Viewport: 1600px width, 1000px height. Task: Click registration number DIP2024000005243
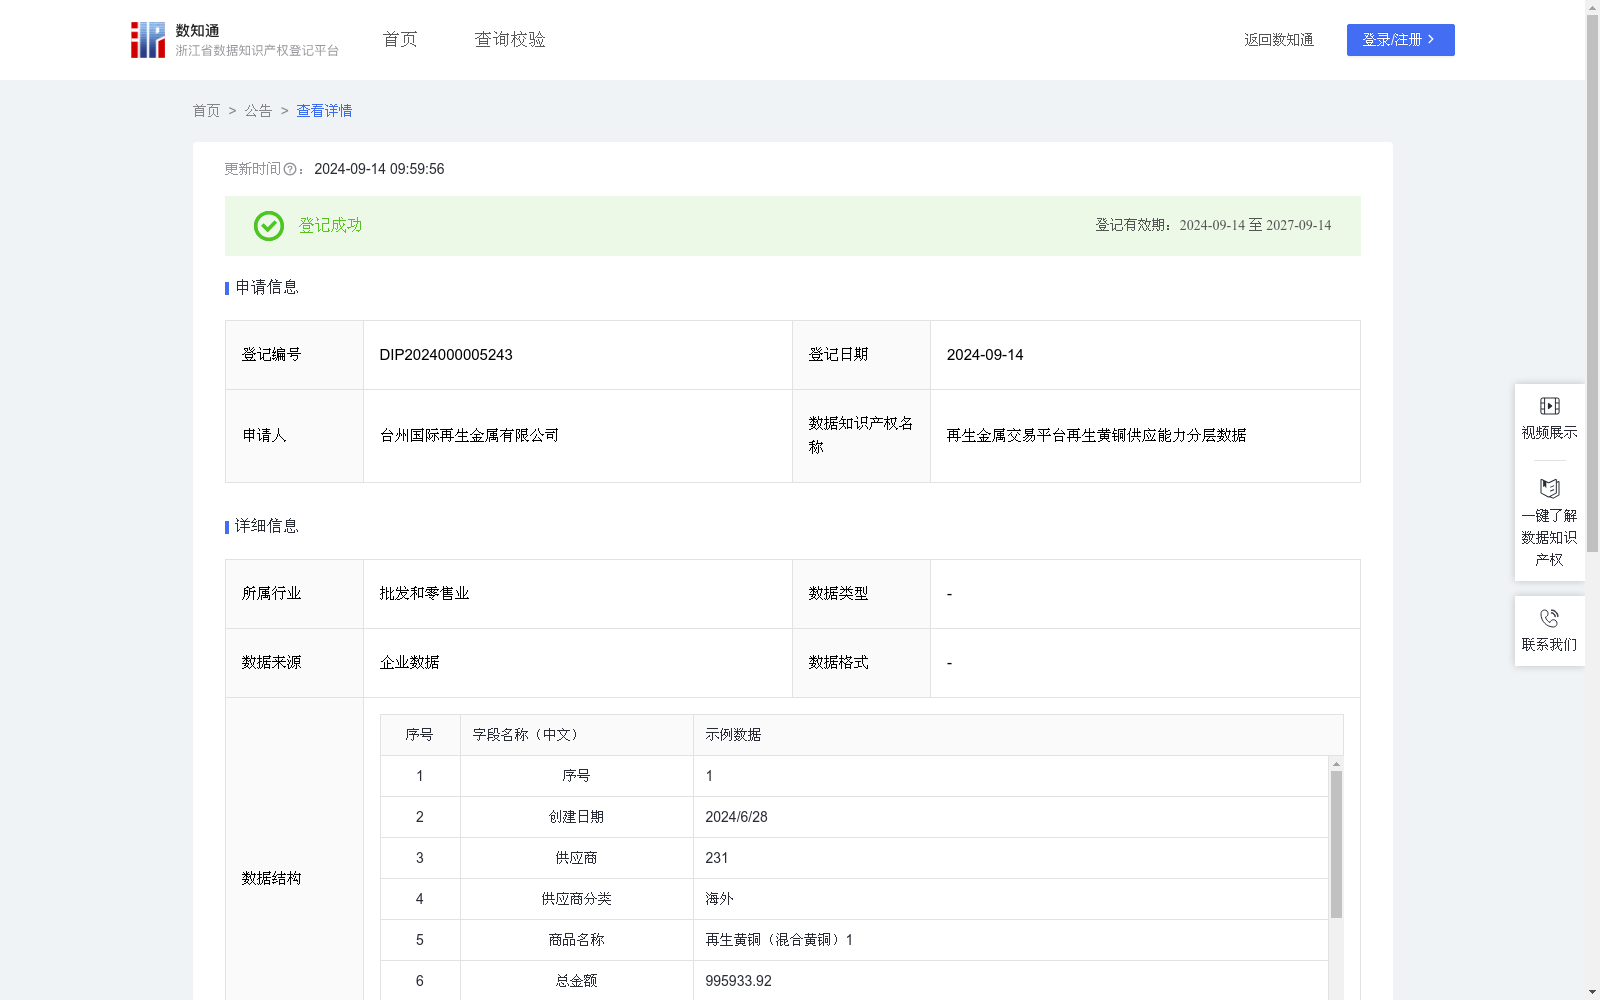click(x=446, y=355)
